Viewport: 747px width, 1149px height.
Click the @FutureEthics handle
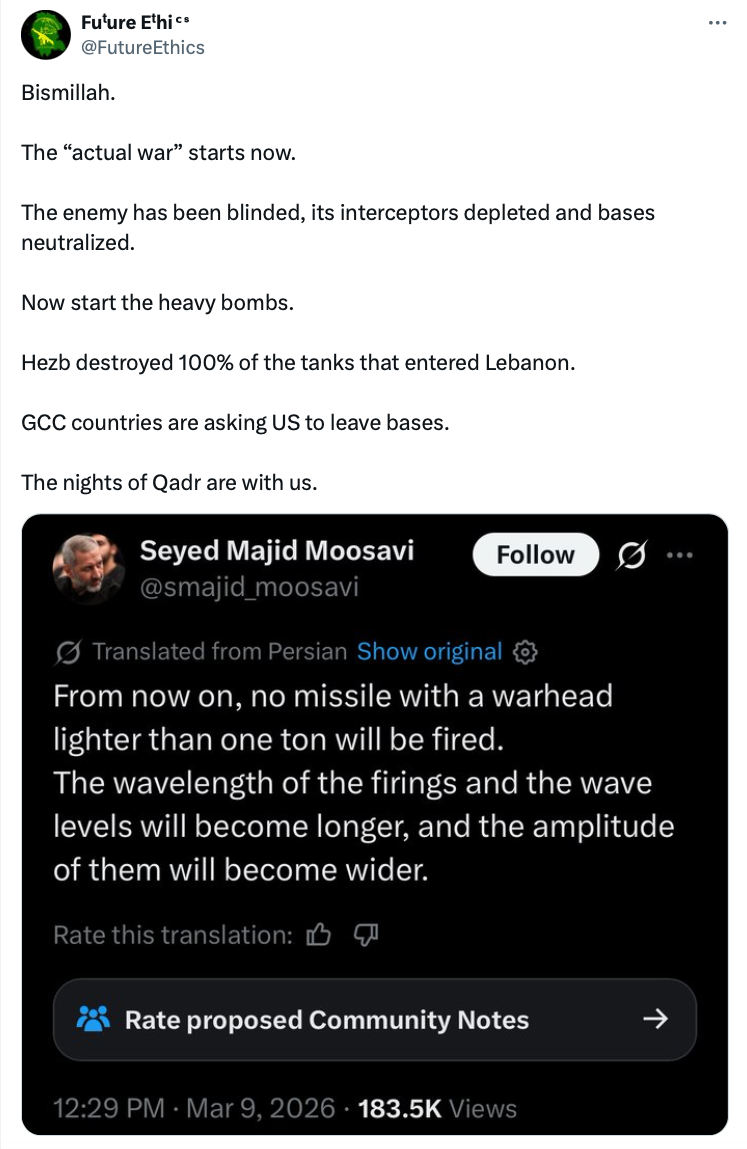141,47
